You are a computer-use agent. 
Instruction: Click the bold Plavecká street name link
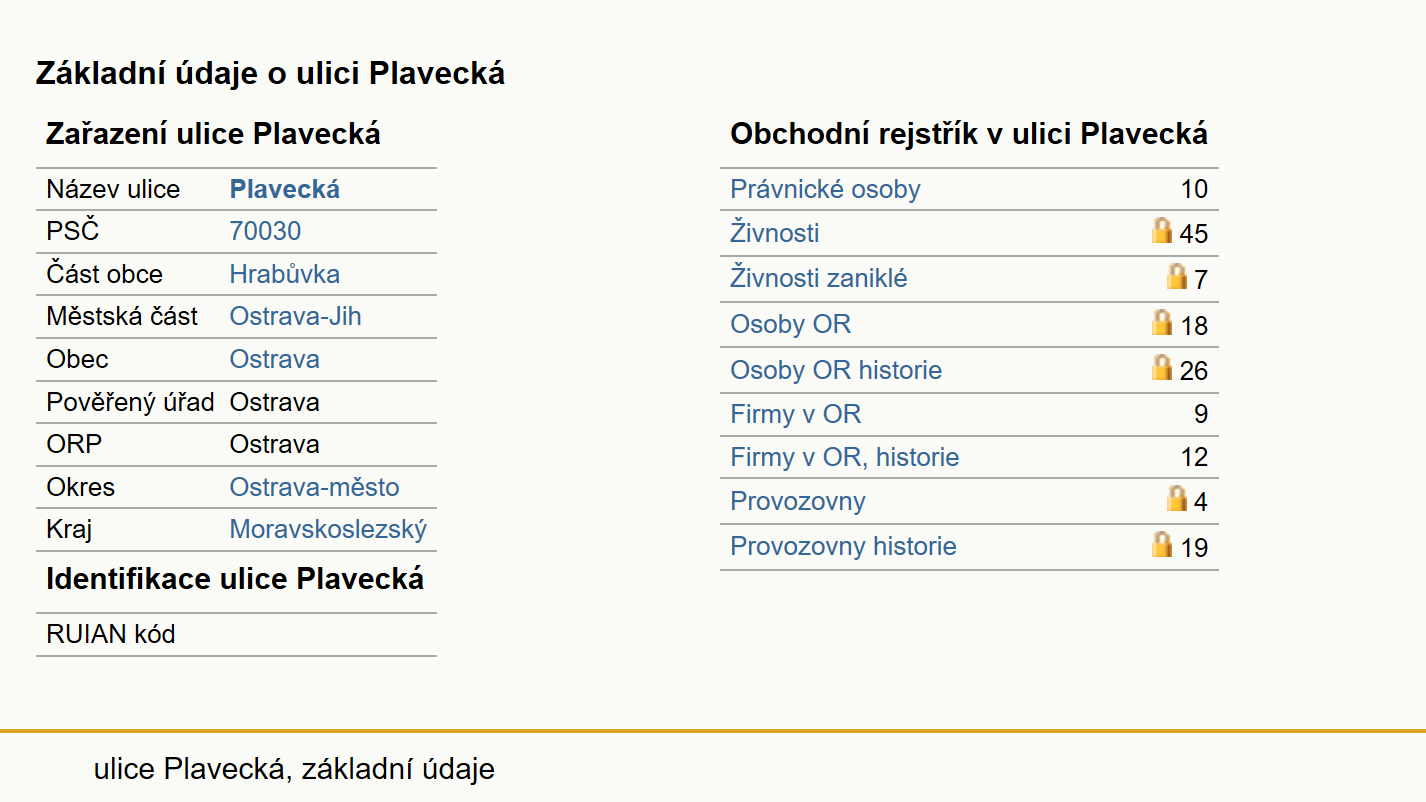[285, 189]
